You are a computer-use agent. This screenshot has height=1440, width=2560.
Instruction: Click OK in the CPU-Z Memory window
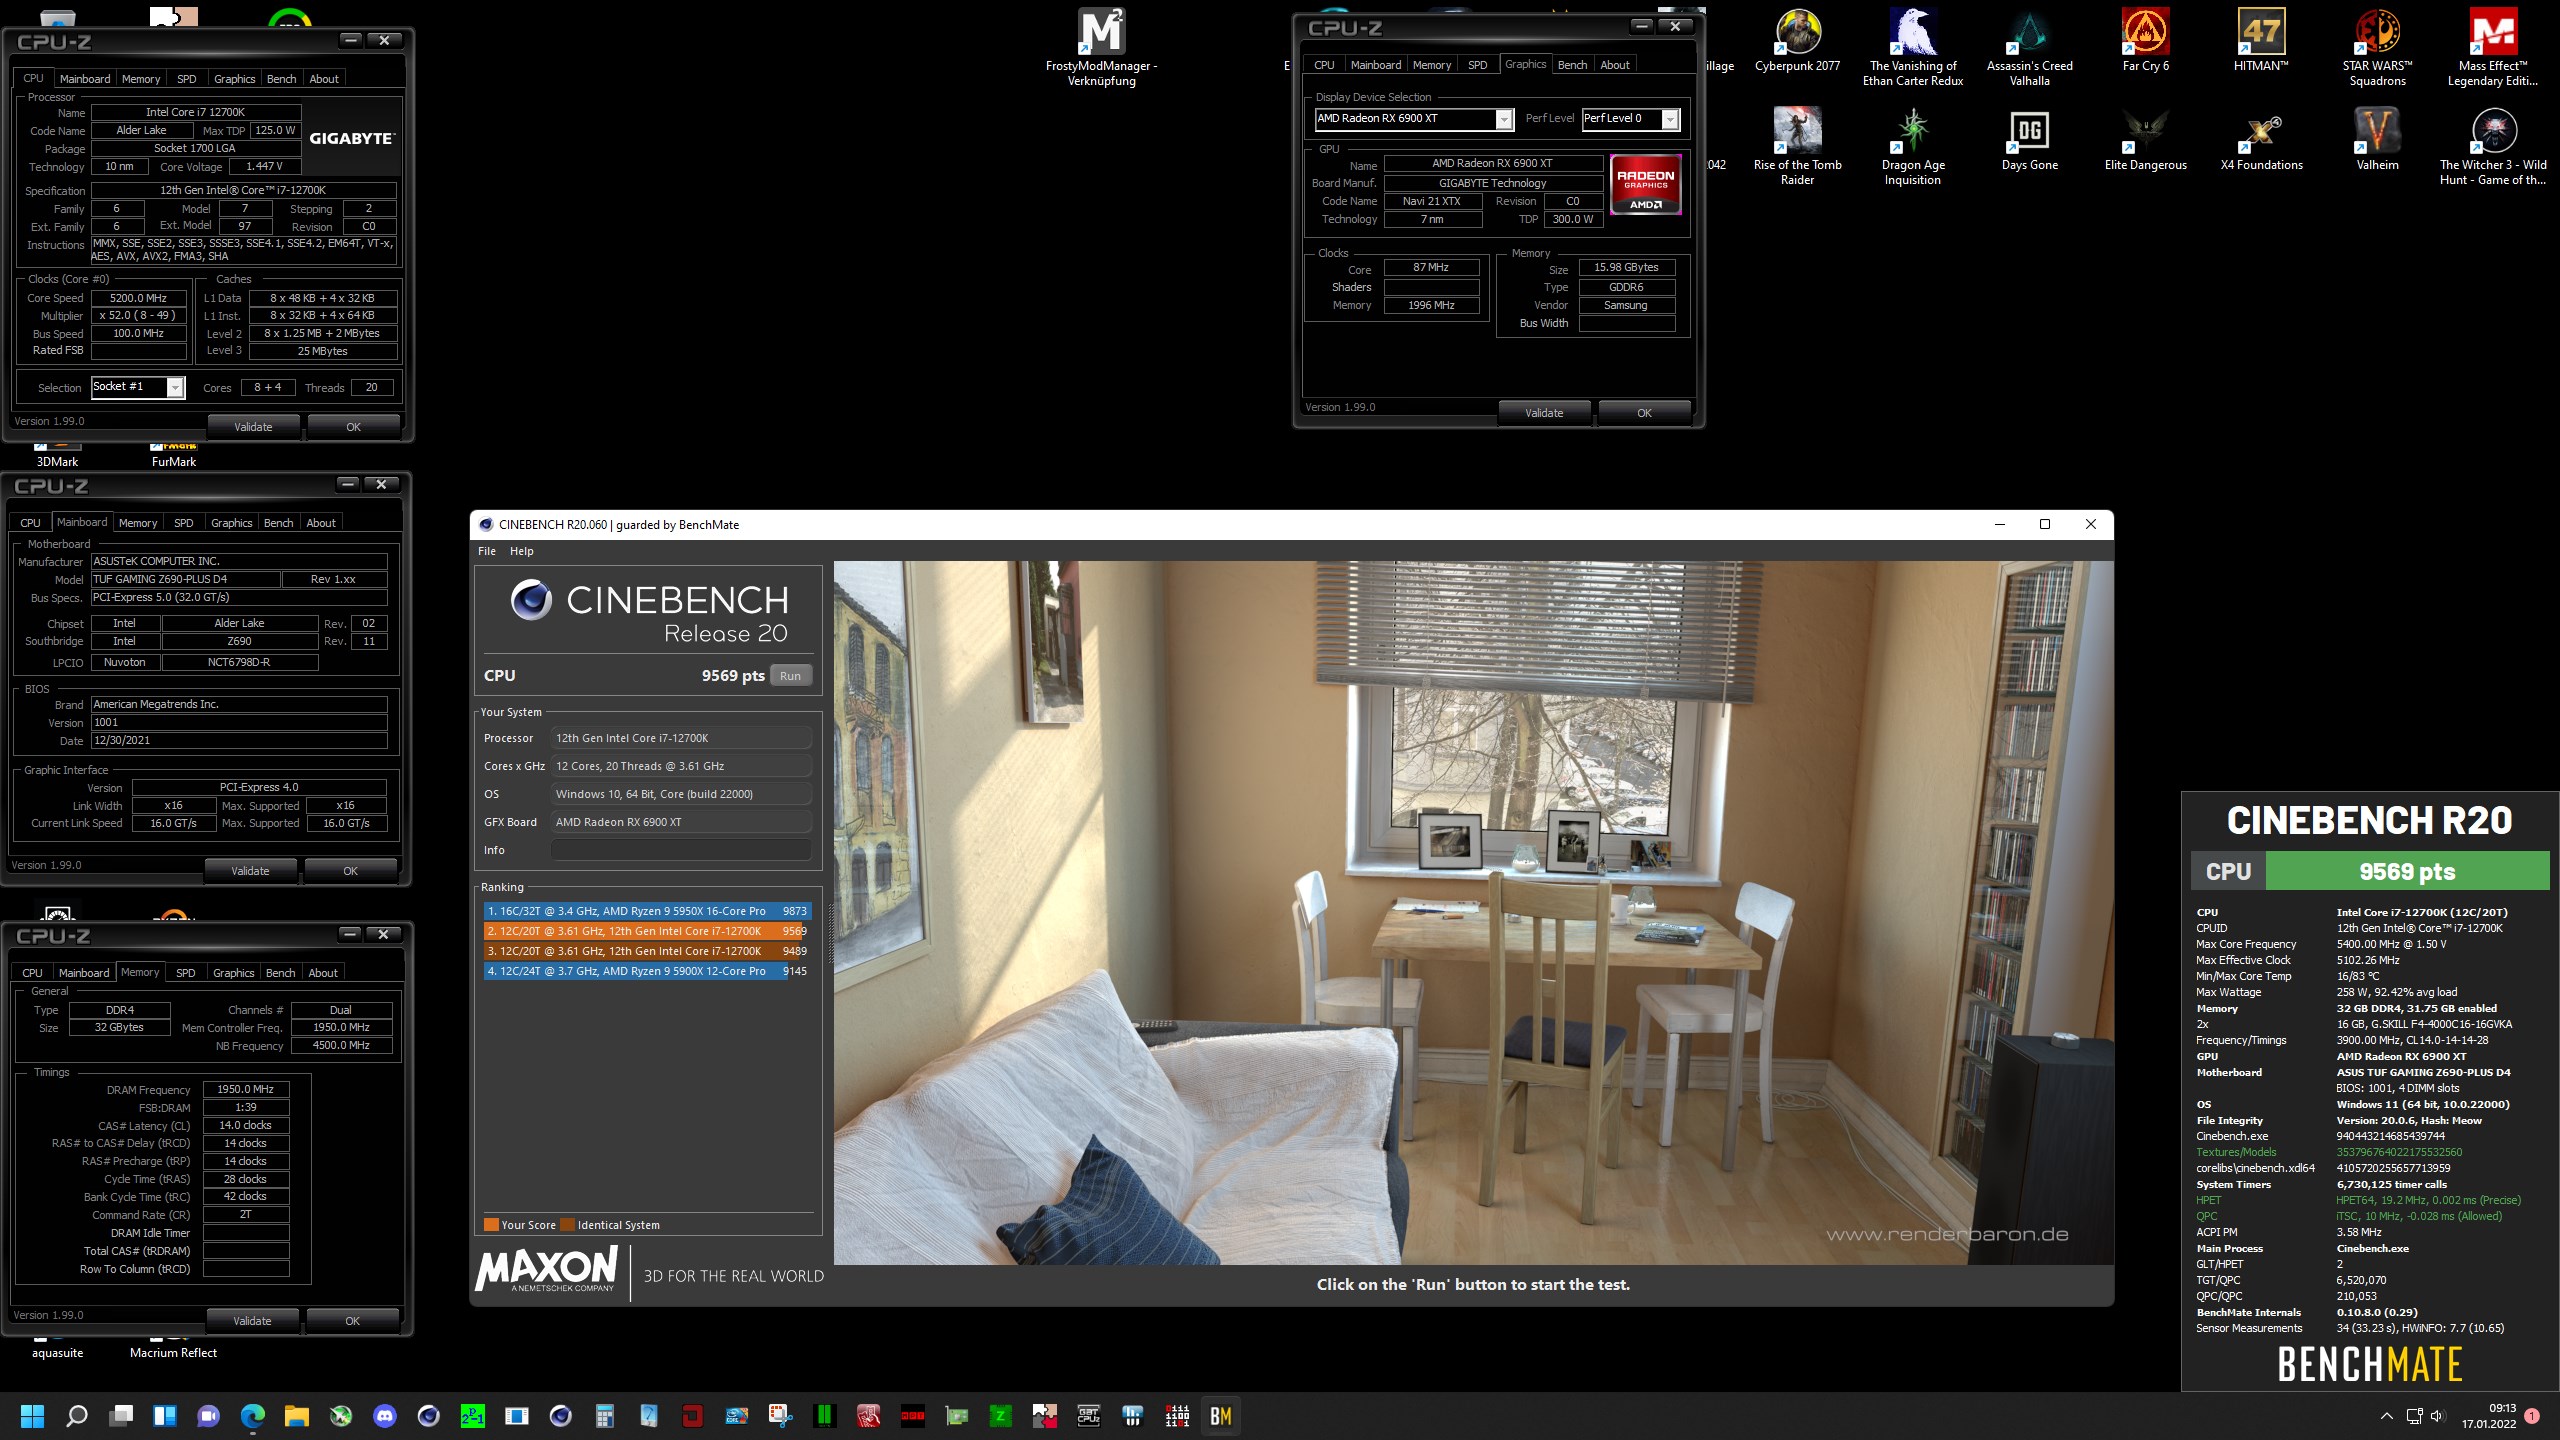(352, 1321)
